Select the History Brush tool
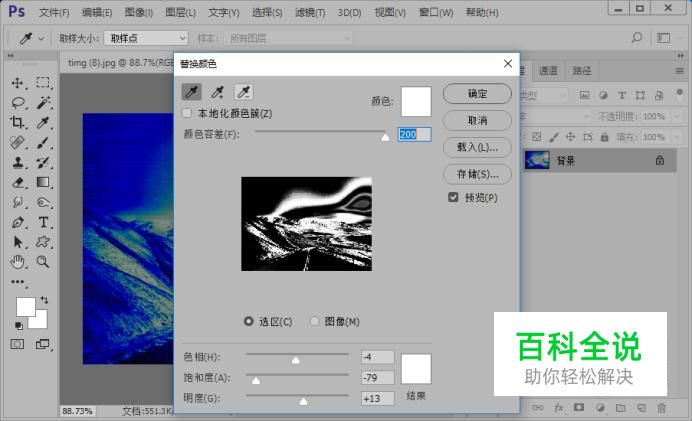692x421 pixels. [x=43, y=162]
